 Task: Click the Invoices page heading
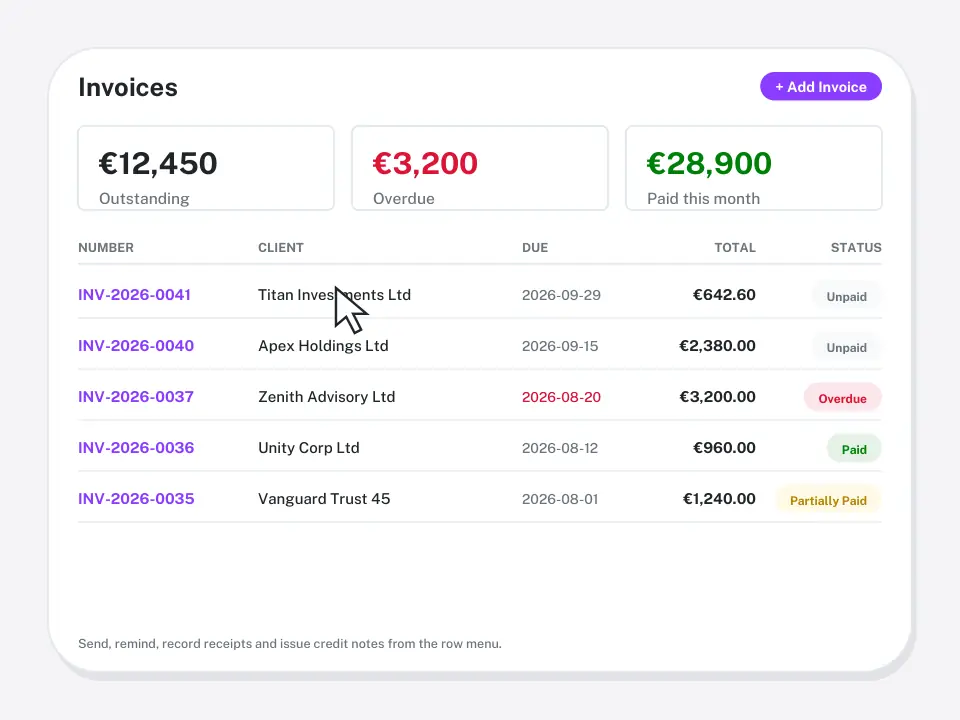[128, 88]
